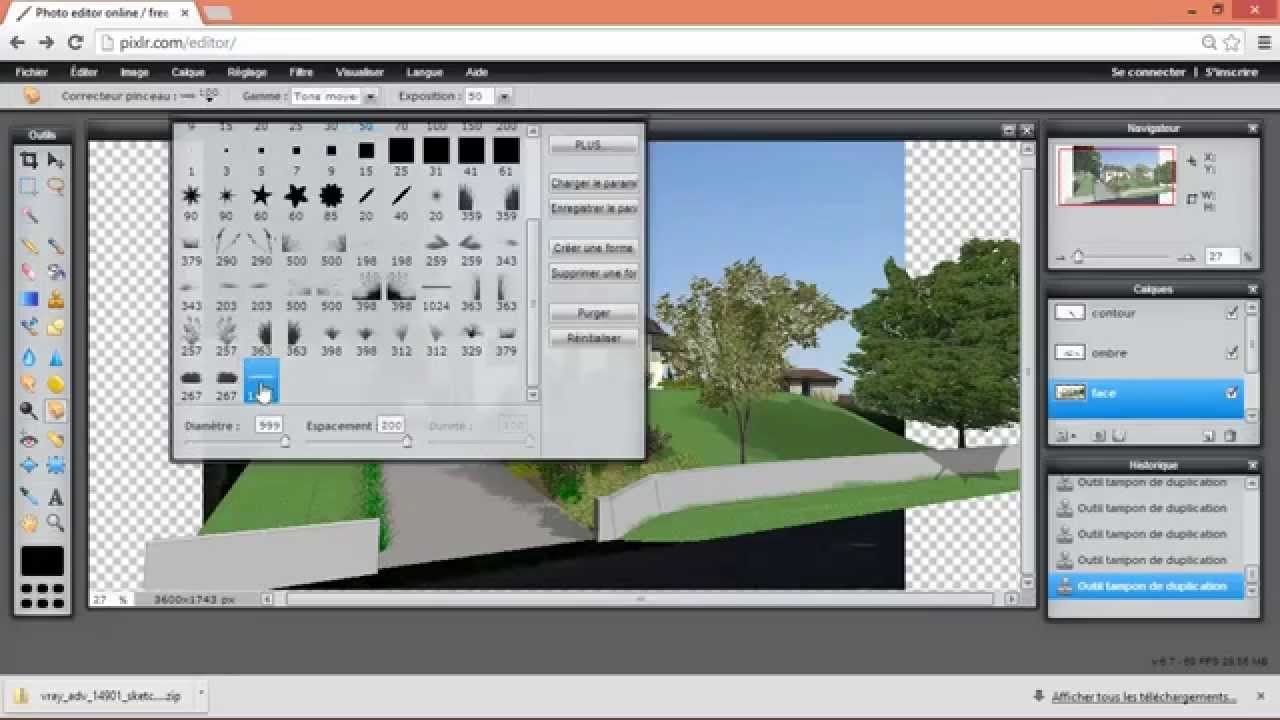Click the PLUS... button in brush panel
1280x720 pixels.
pos(594,145)
